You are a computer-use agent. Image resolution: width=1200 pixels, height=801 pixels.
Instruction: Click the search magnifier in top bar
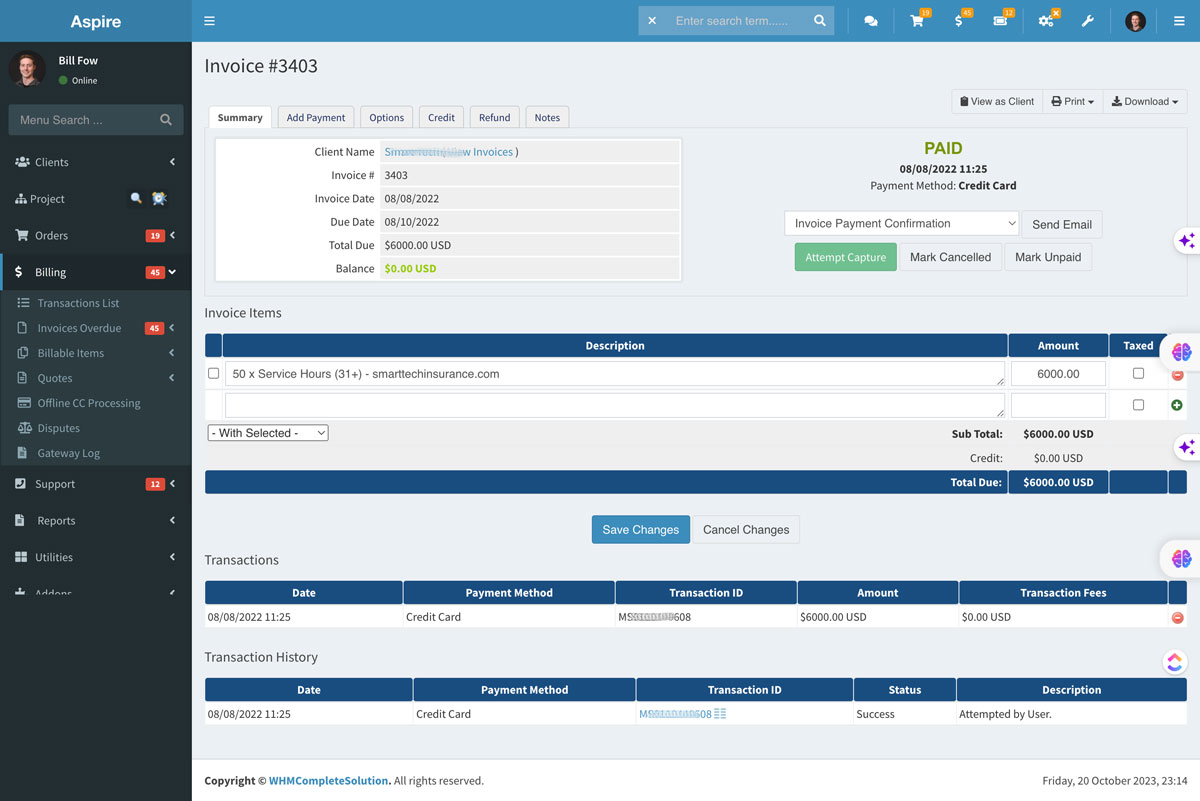tap(820, 21)
